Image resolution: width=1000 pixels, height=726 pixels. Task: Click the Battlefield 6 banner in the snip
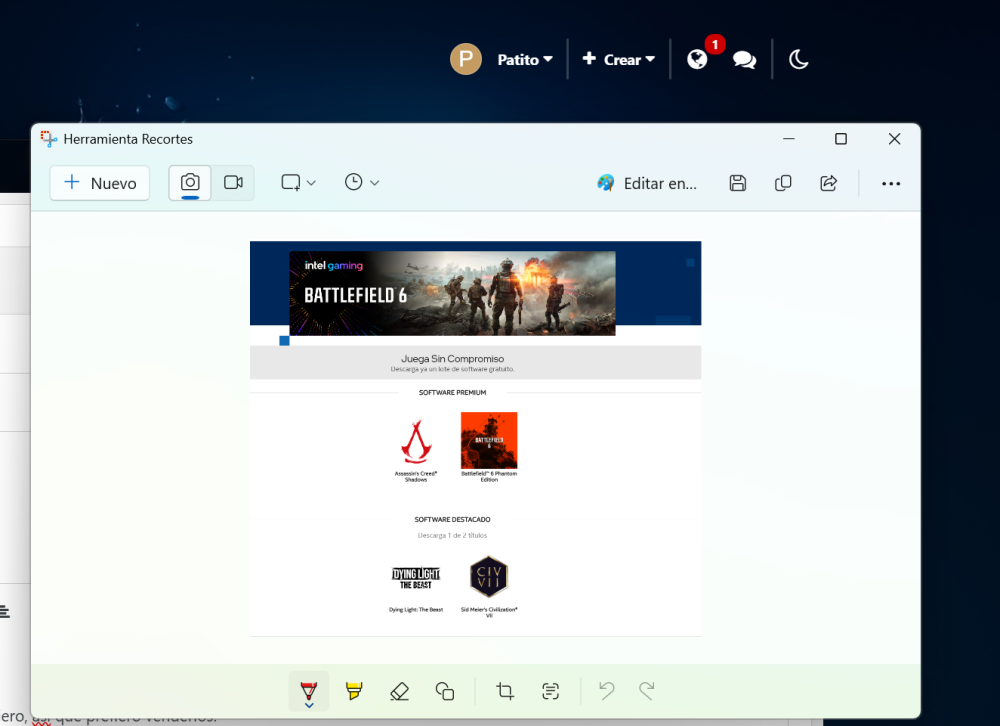(452, 293)
